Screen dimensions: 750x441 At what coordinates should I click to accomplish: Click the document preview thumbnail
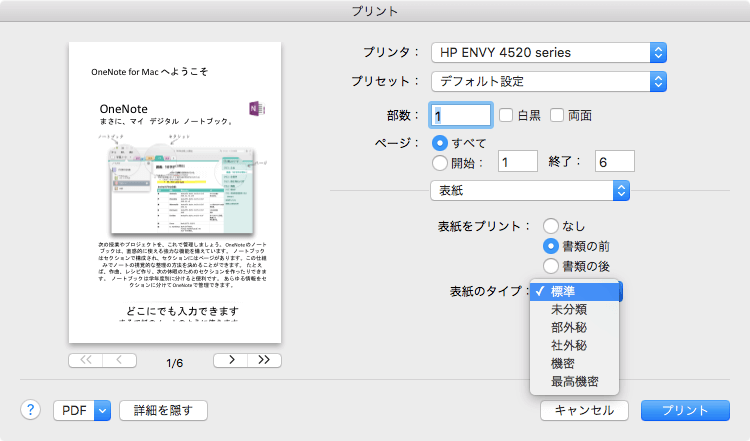point(175,192)
